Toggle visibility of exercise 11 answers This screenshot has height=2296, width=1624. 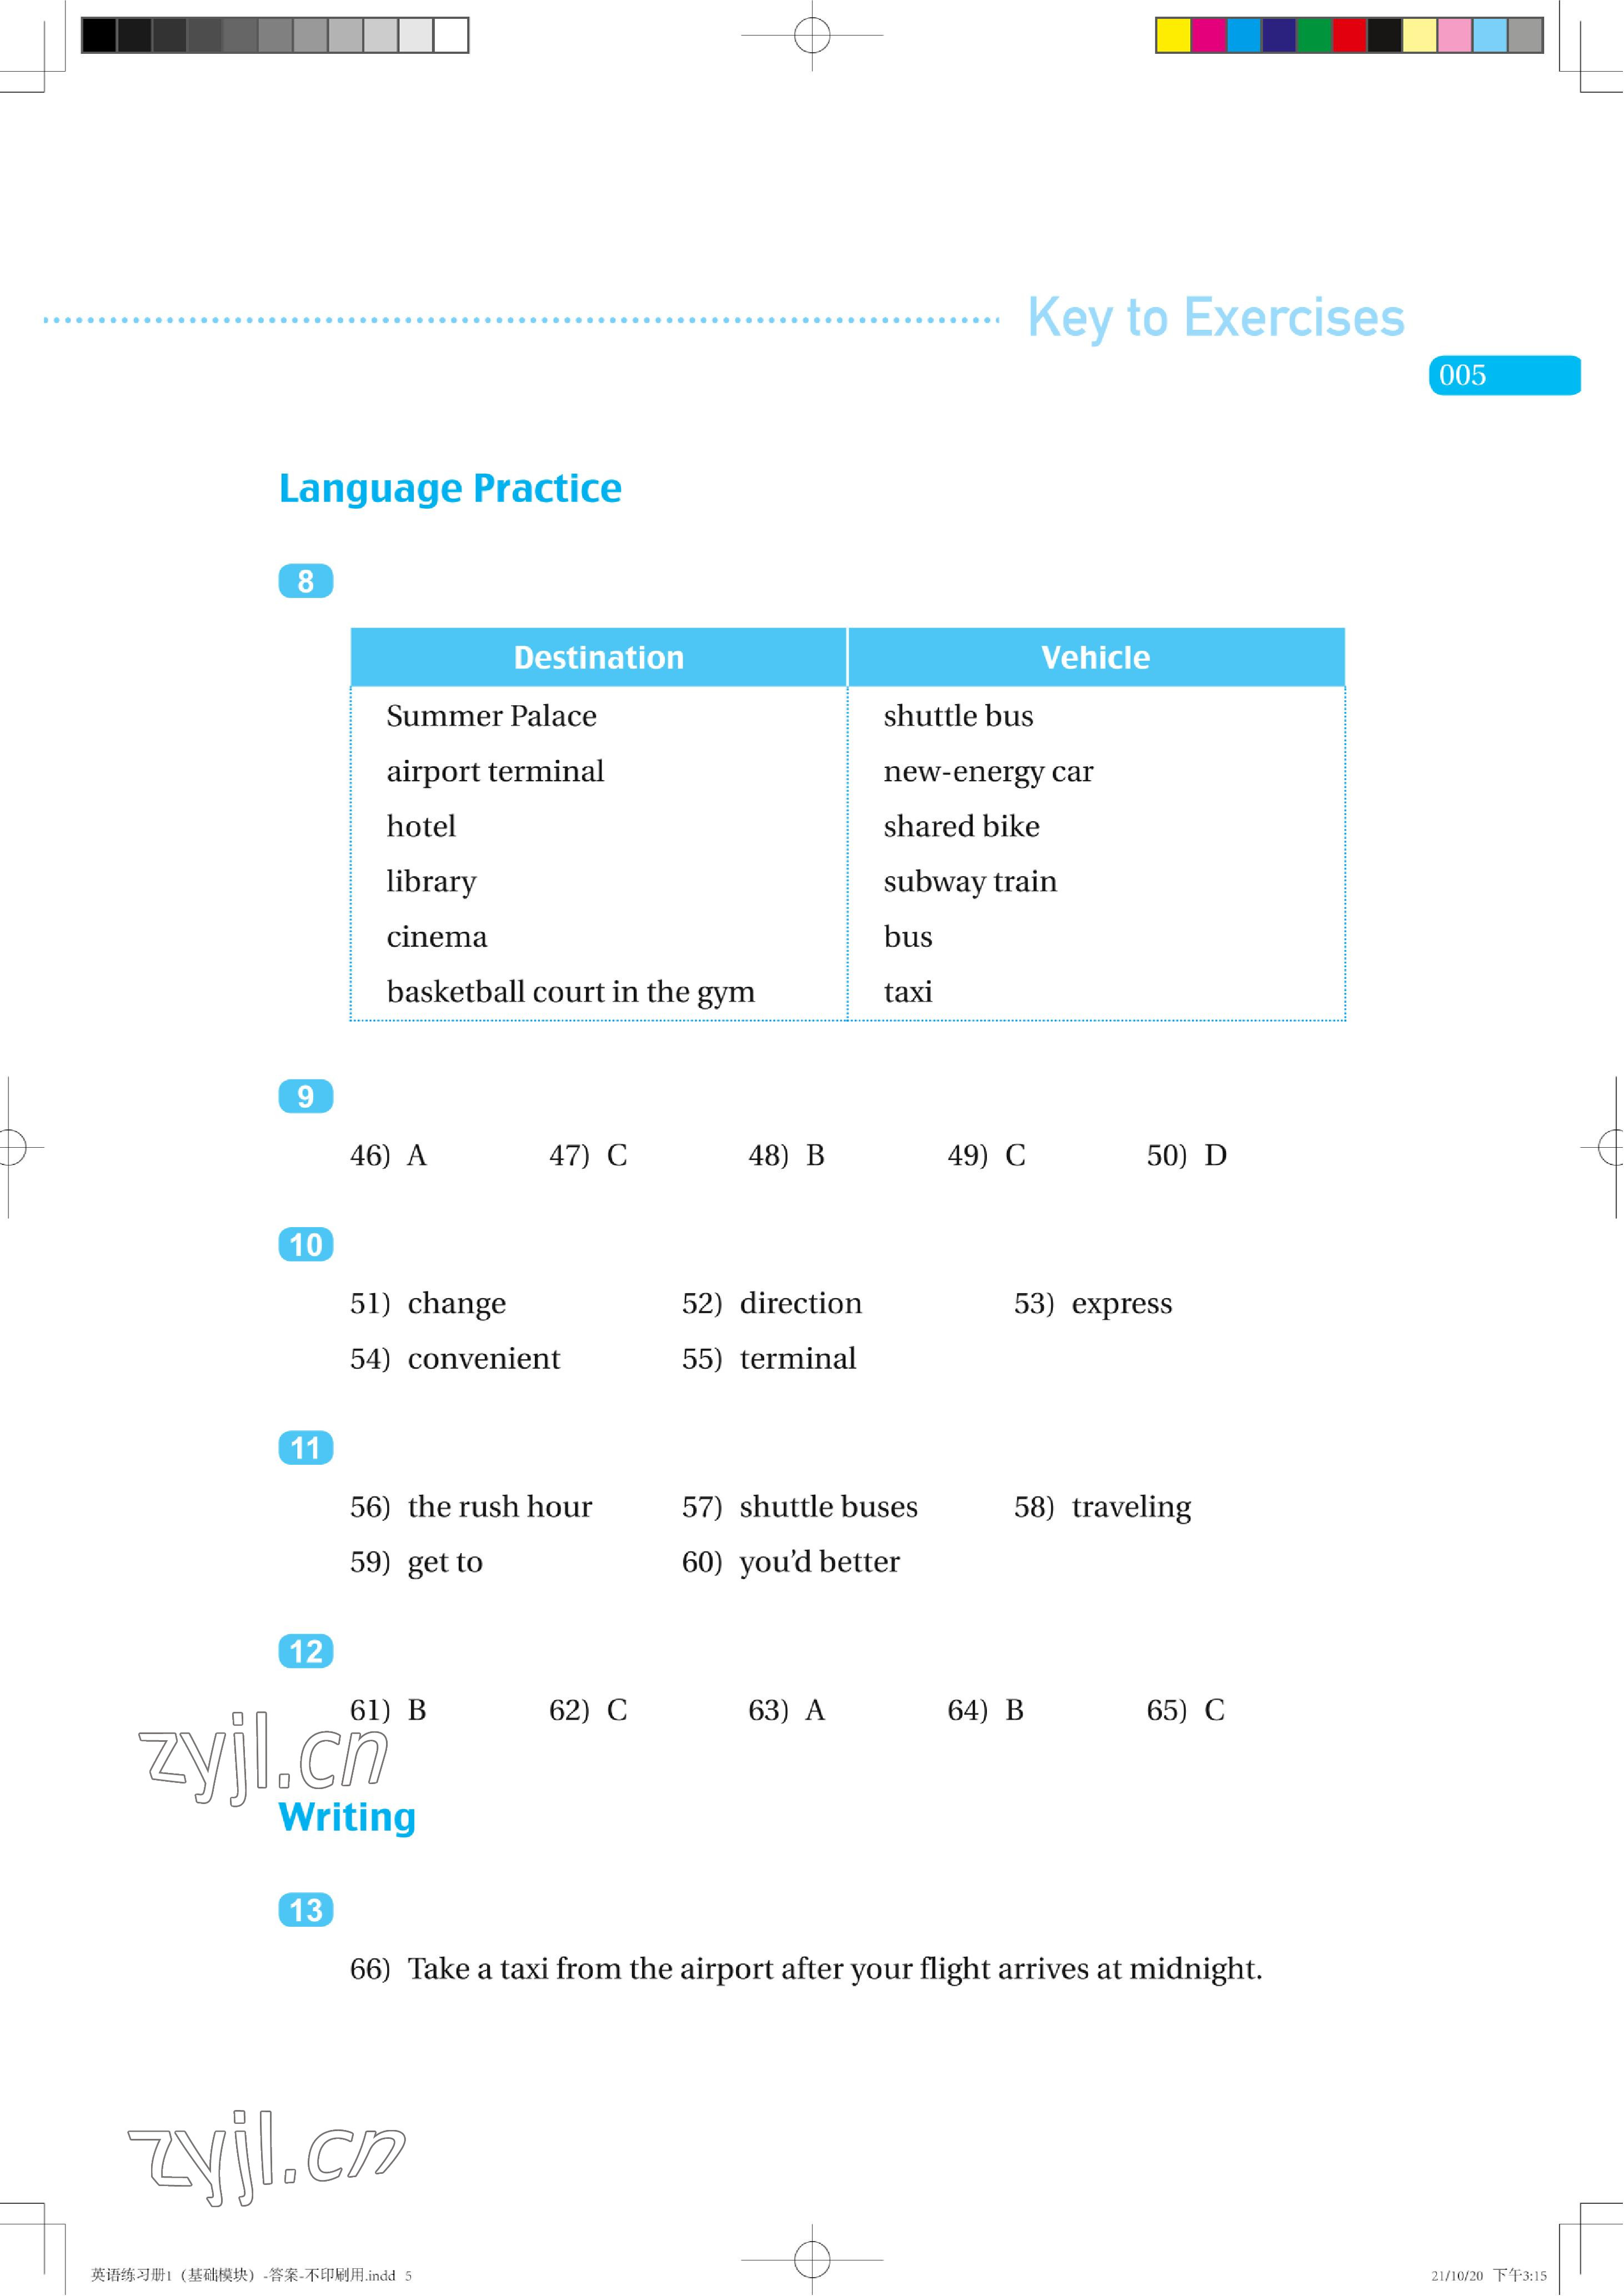pyautogui.click(x=306, y=1437)
